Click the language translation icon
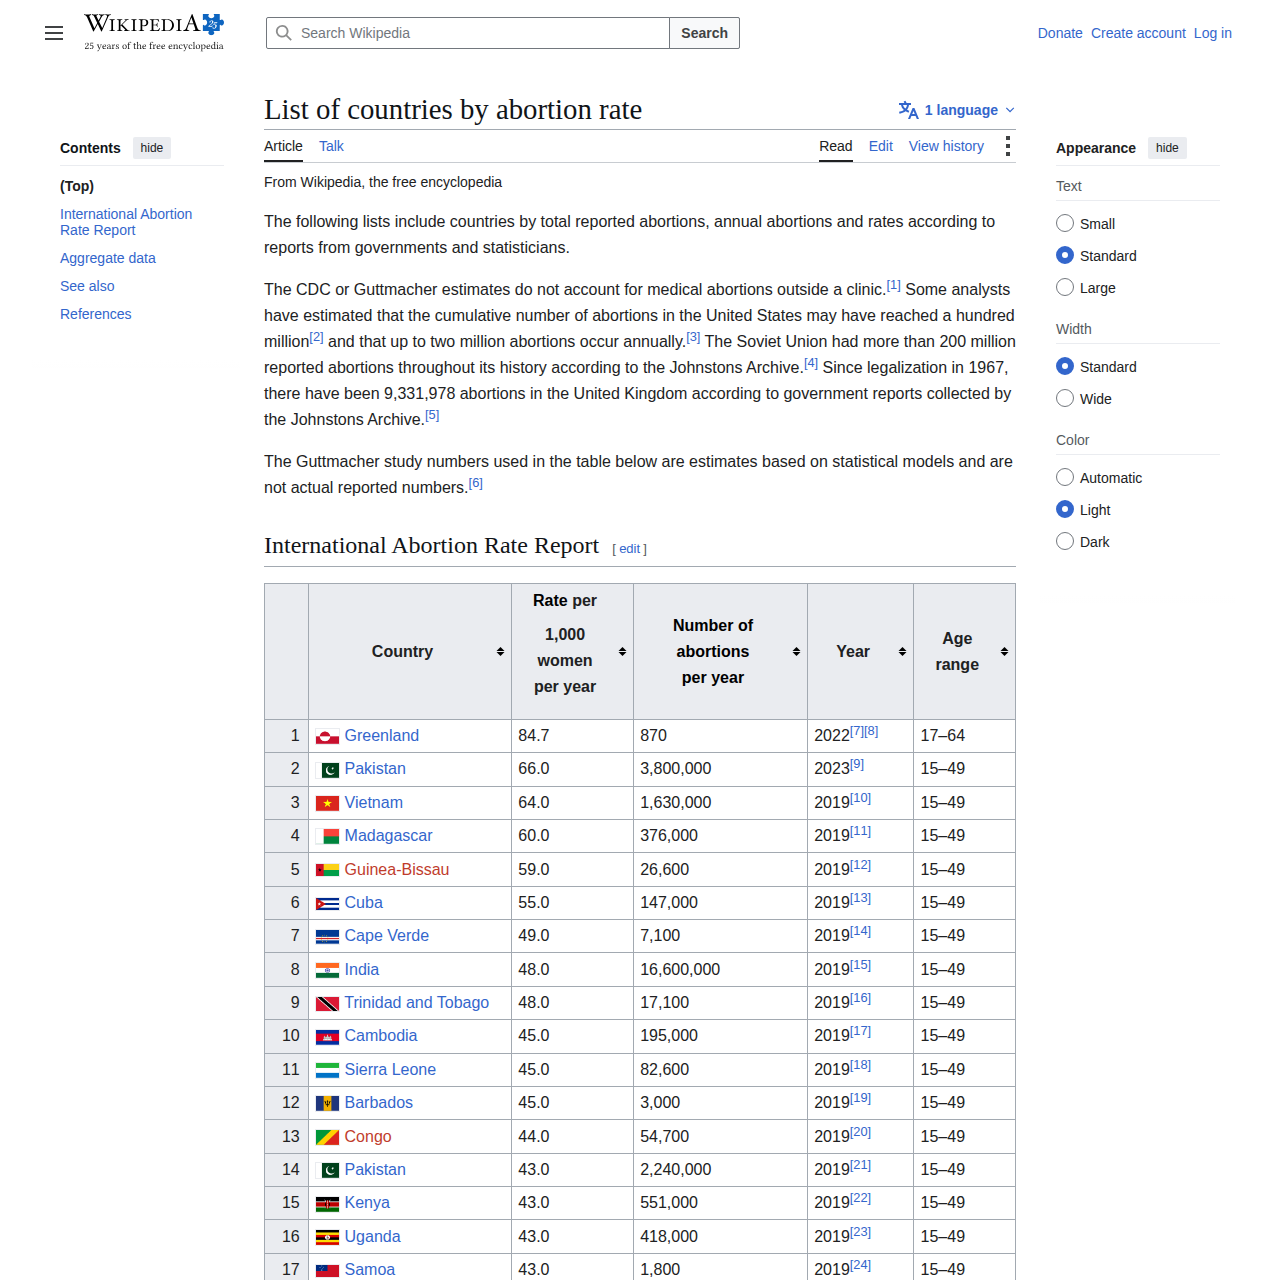 coord(908,110)
